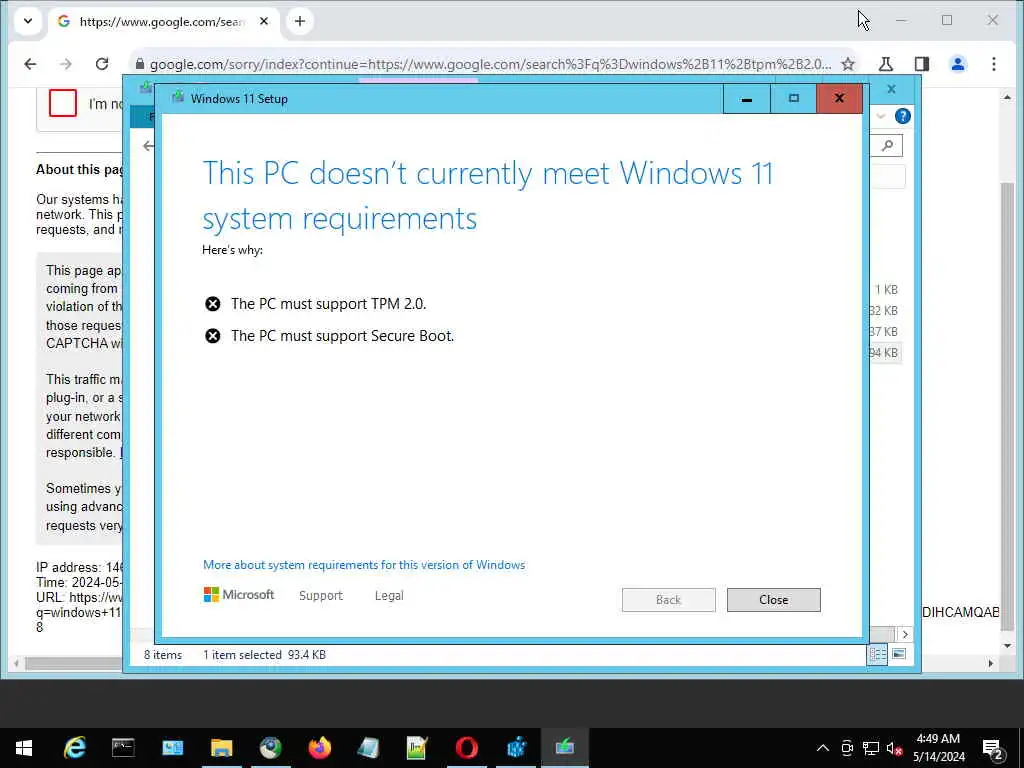Screen dimensions: 1024x768
Task: Open the taskbar clock and date
Action: pyautogui.click(x=938, y=748)
